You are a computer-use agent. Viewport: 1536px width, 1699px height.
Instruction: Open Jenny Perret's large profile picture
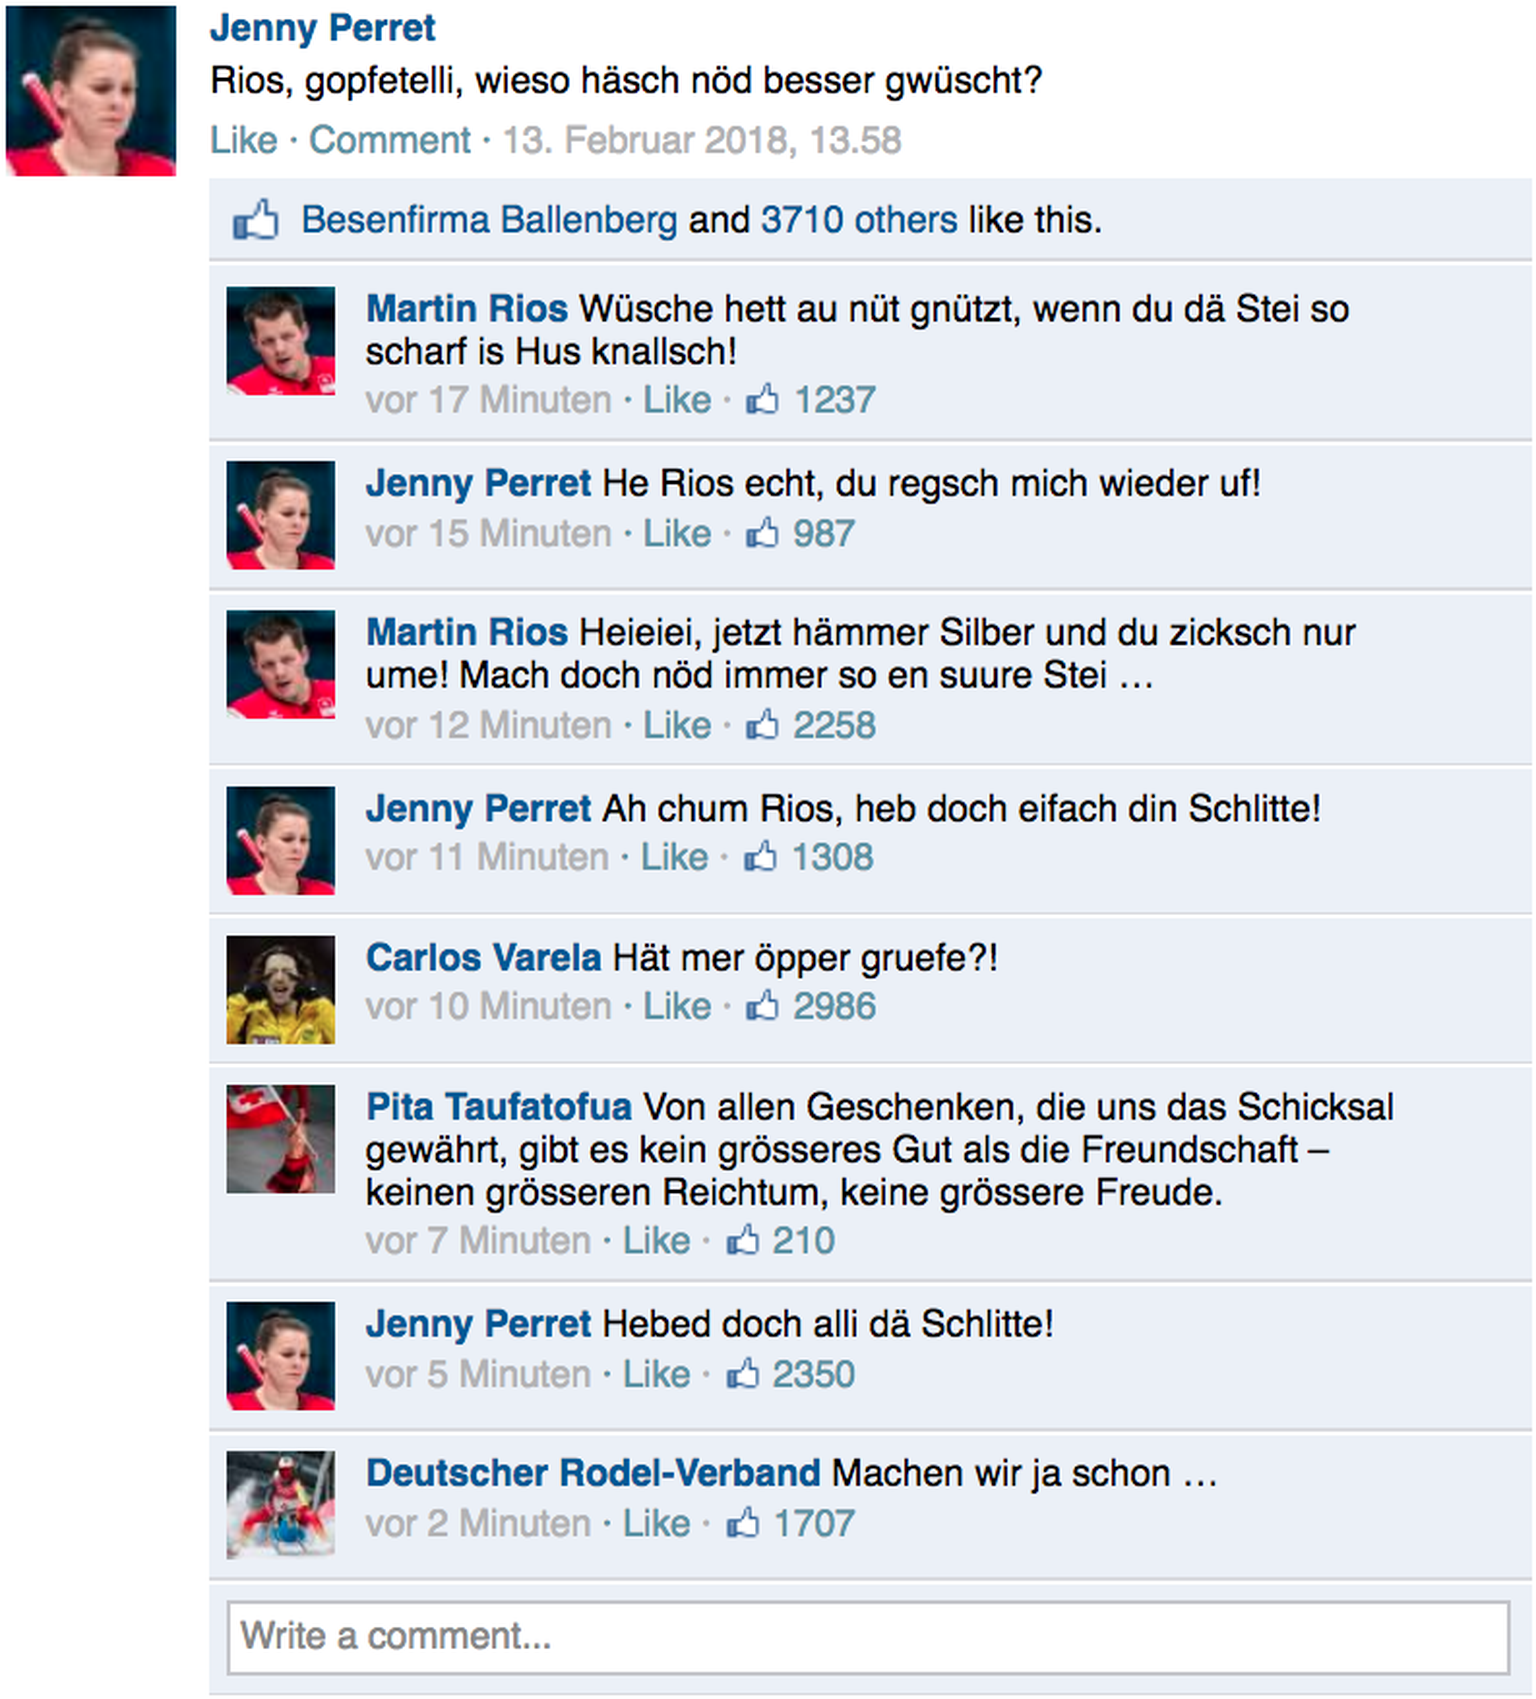pyautogui.click(x=91, y=91)
